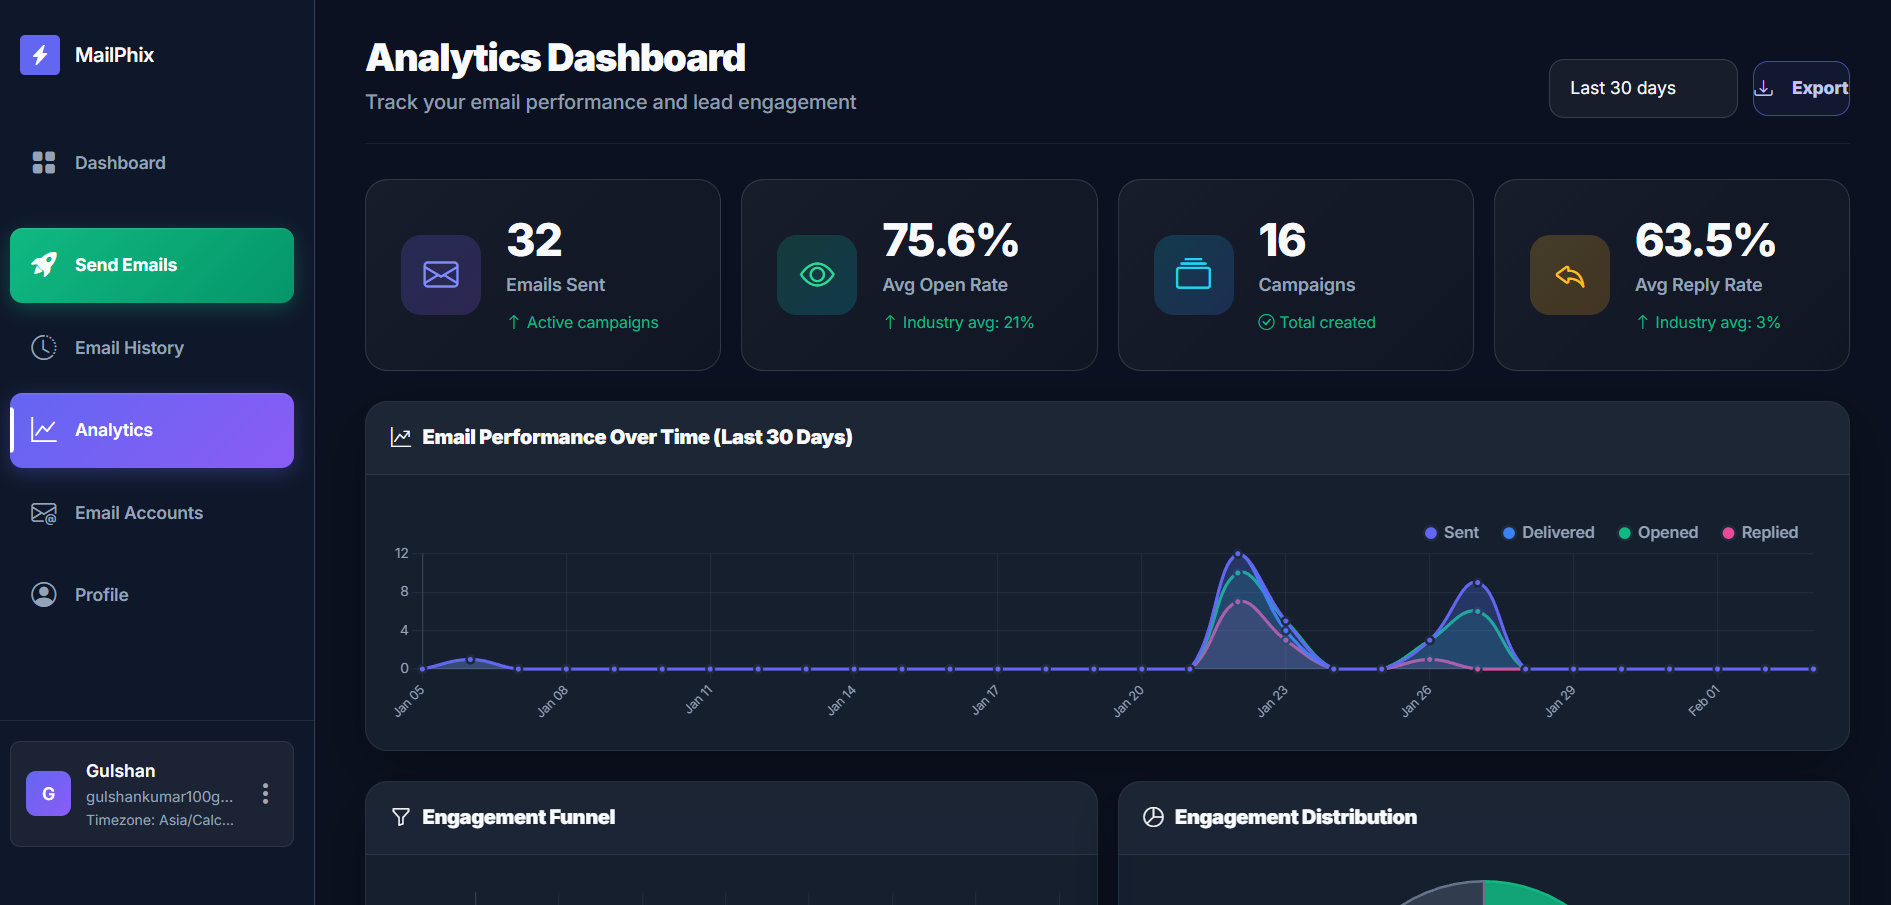Click the Send Emails rocket icon
Image resolution: width=1891 pixels, height=905 pixels.
[44, 265]
